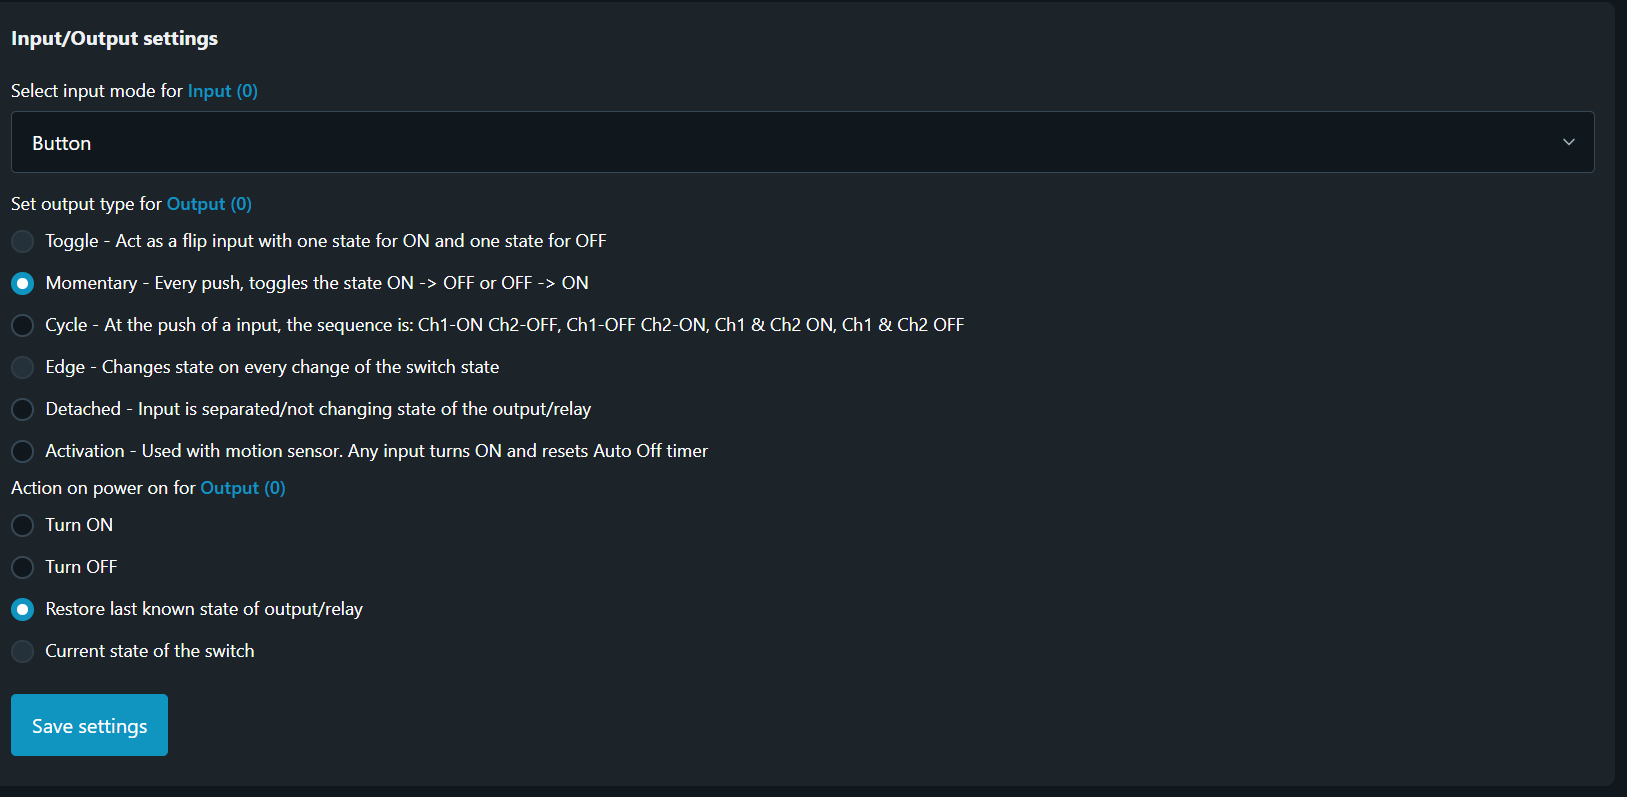Choose Restore last known state radio button
Image resolution: width=1627 pixels, height=797 pixels.
tap(22, 609)
